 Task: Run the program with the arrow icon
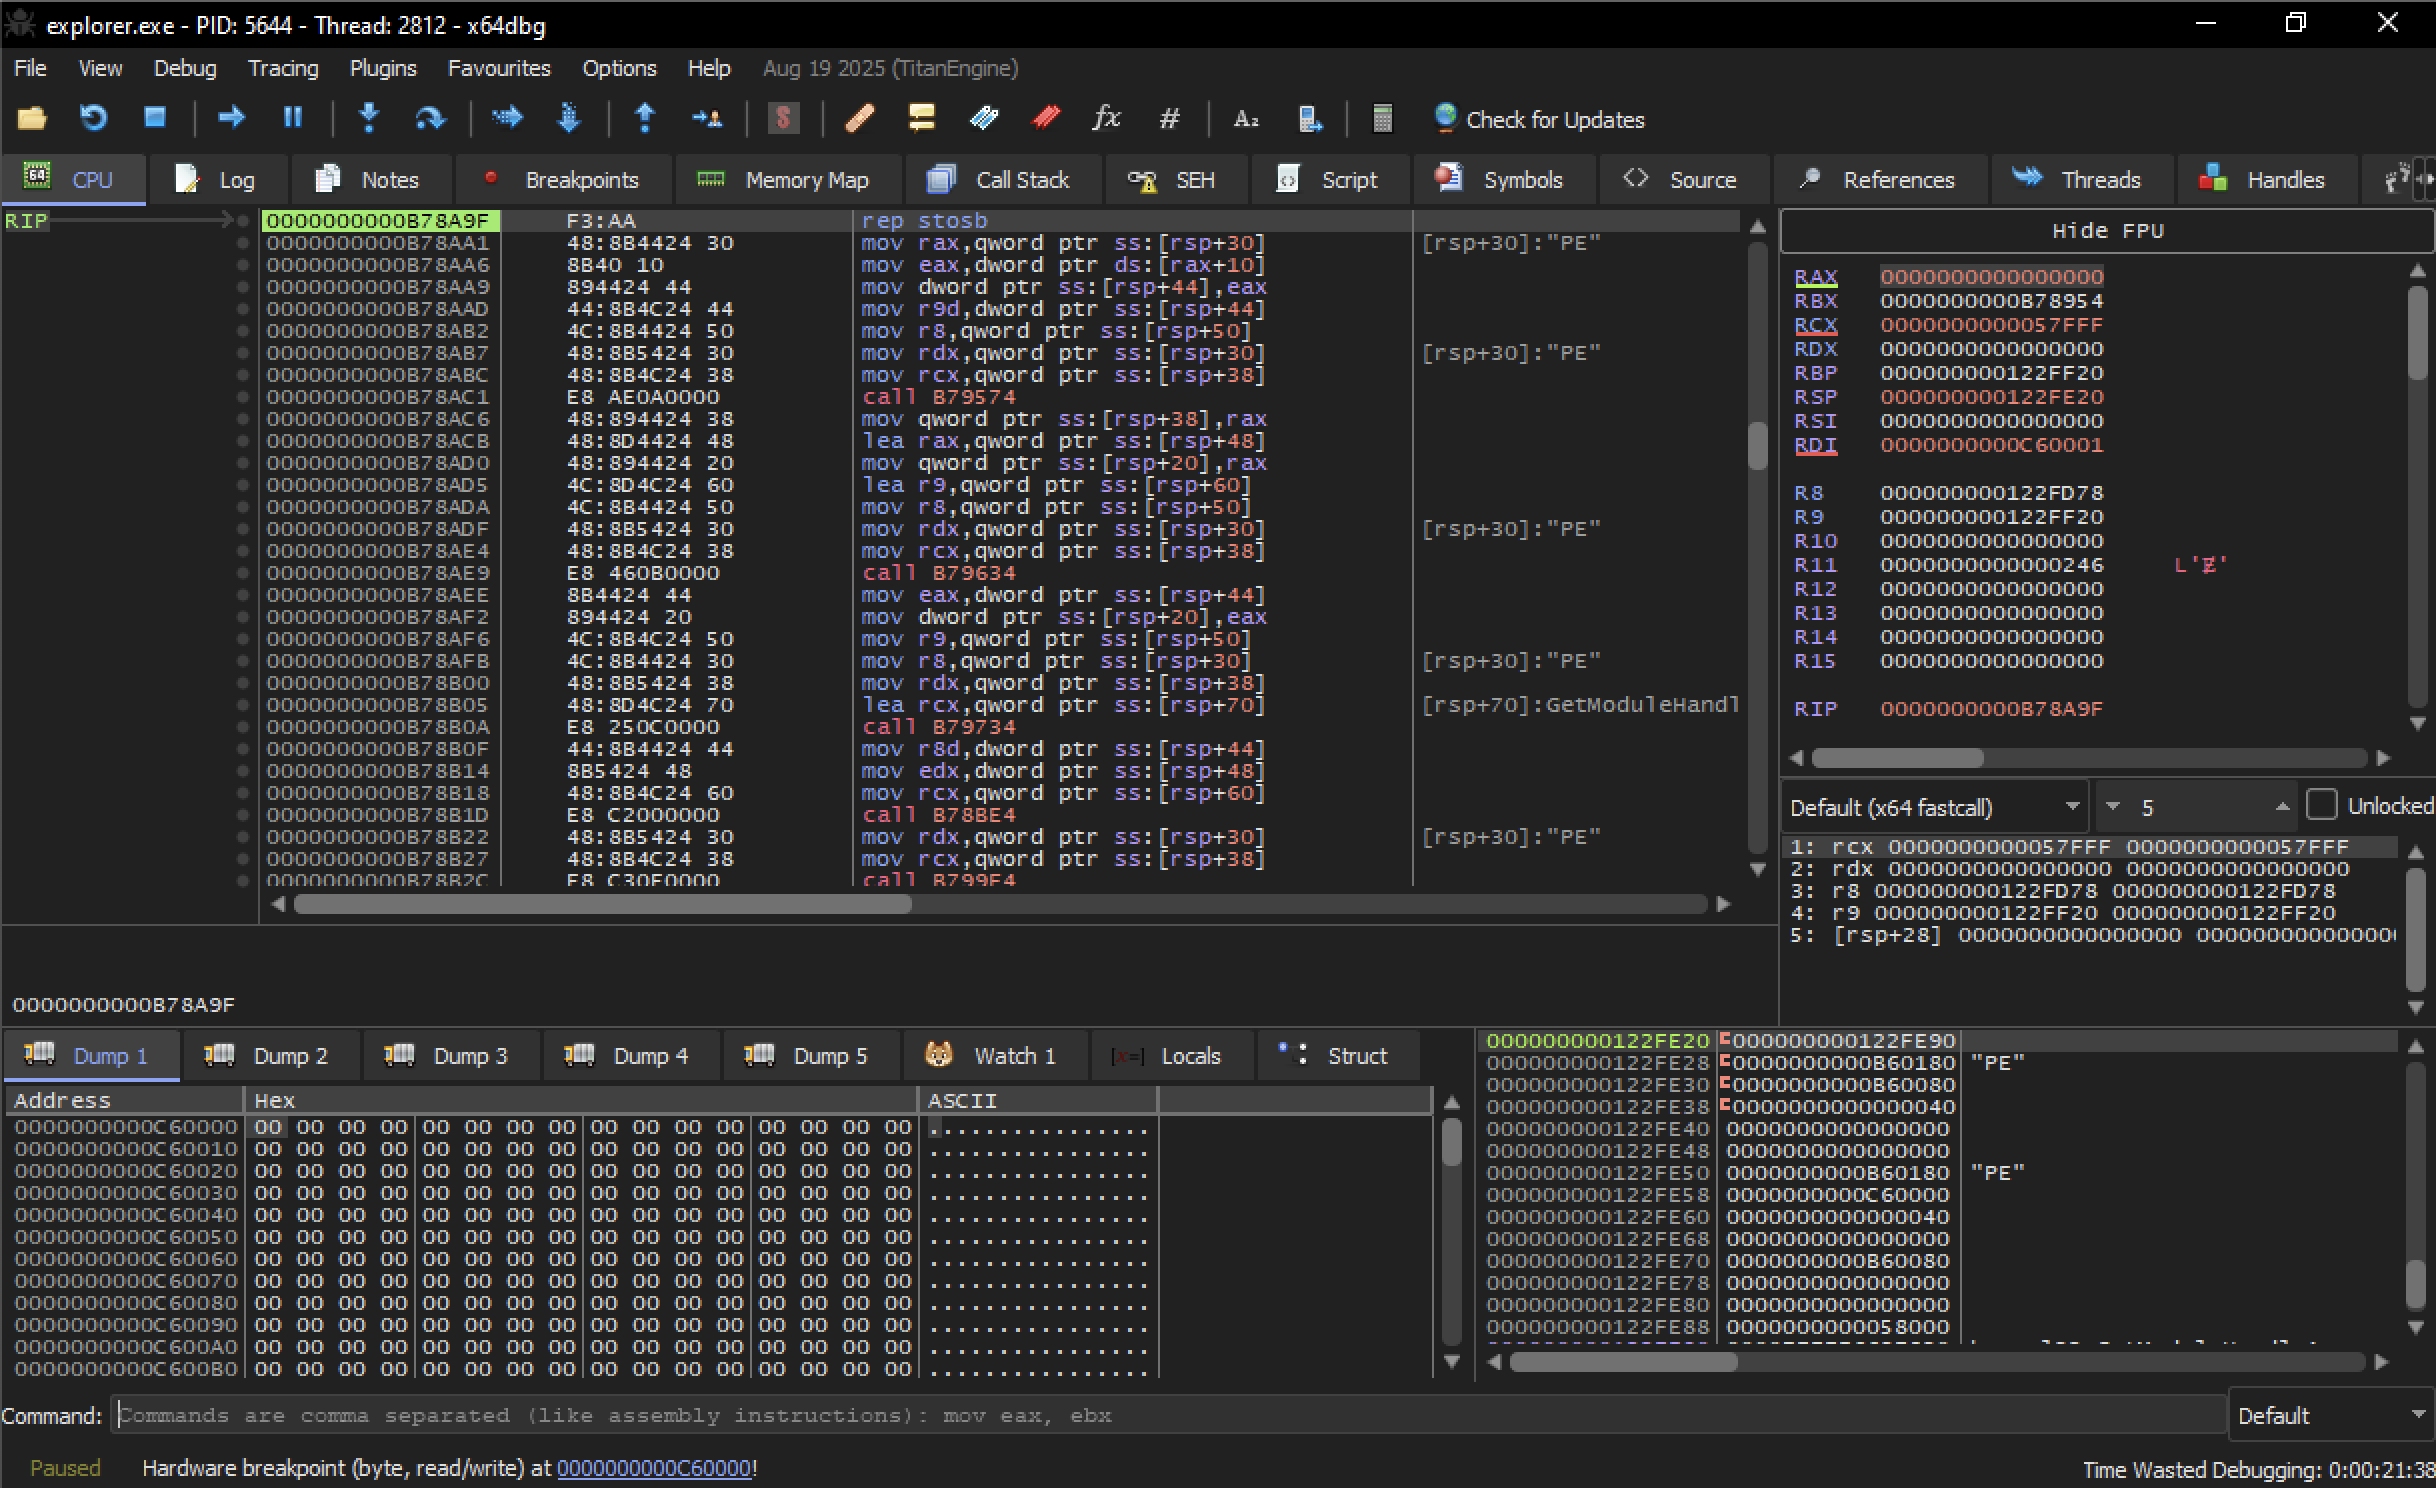coord(231,118)
